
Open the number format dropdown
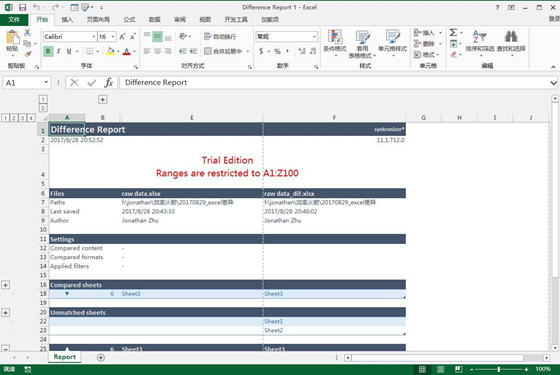pyautogui.click(x=314, y=37)
